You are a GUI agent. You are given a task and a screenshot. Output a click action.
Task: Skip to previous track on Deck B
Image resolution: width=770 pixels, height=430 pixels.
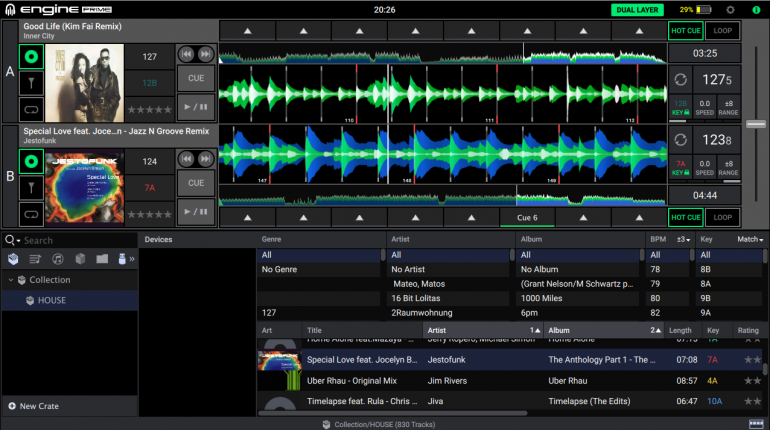coord(186,159)
